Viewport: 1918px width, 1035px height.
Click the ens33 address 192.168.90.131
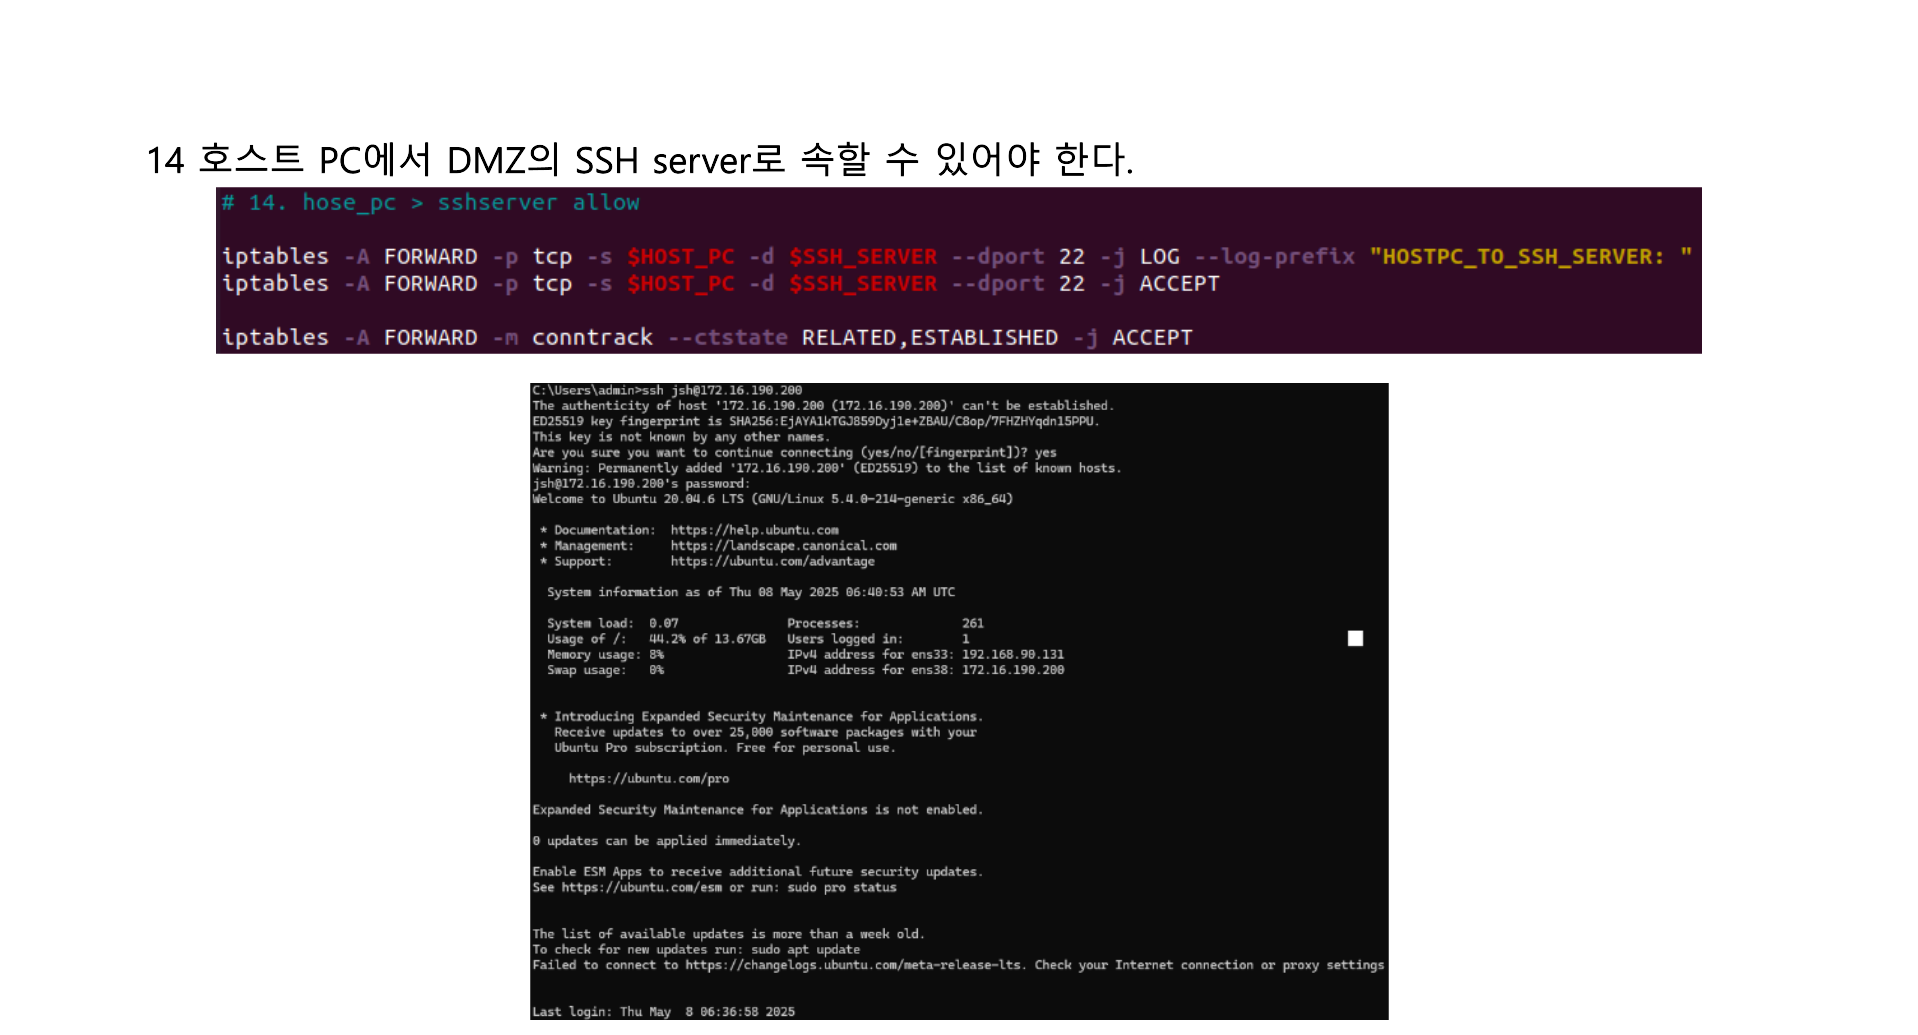1013,655
